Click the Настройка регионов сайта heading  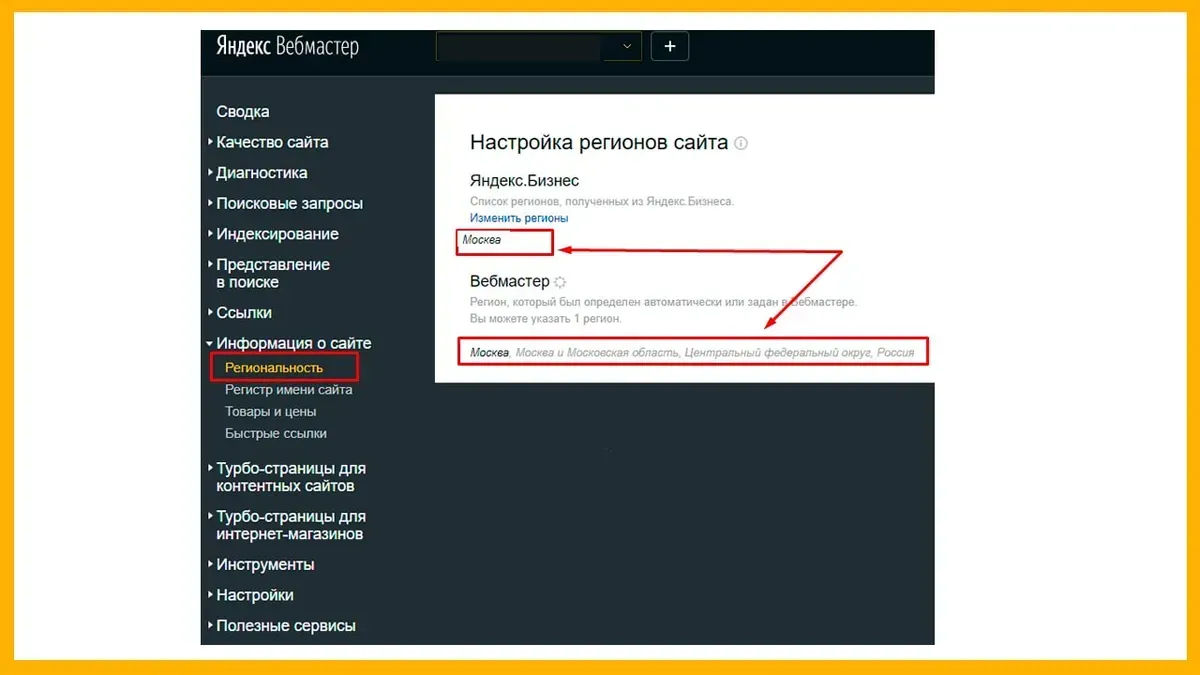[x=599, y=142]
